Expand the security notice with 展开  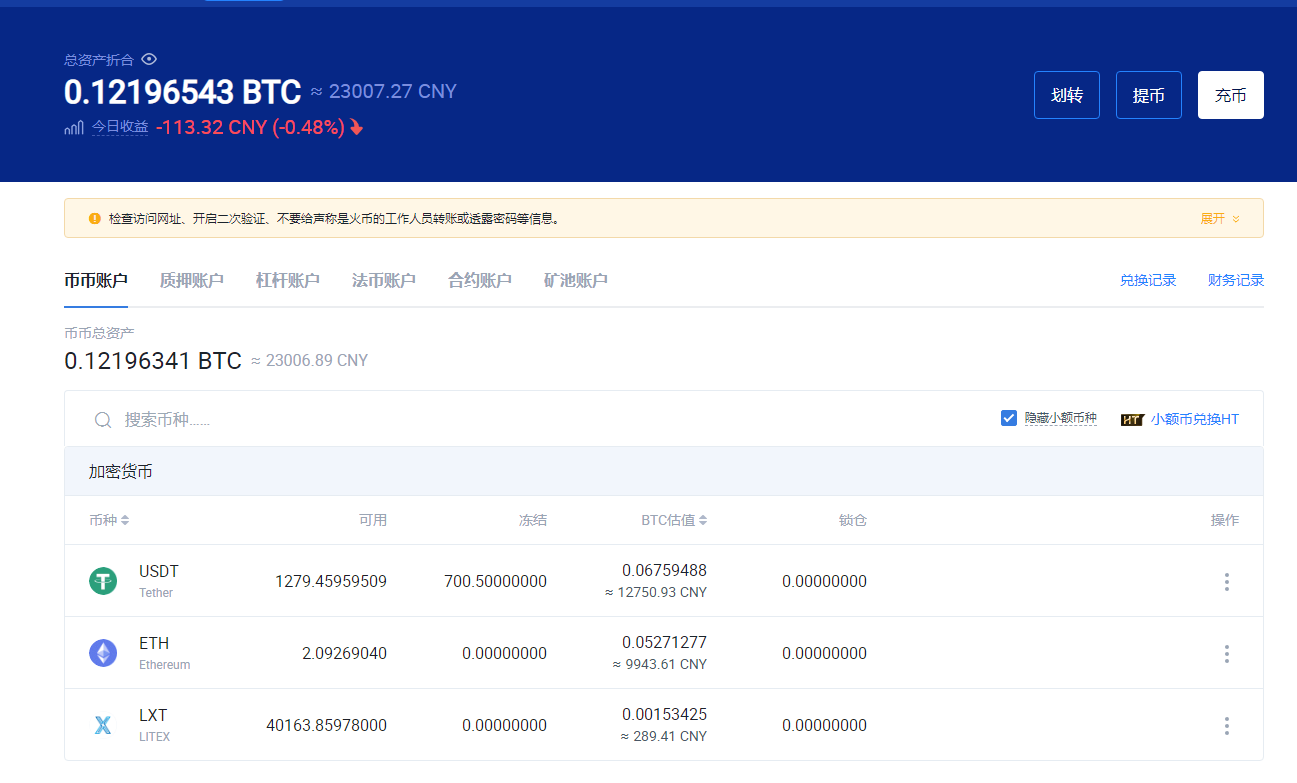click(x=1220, y=218)
